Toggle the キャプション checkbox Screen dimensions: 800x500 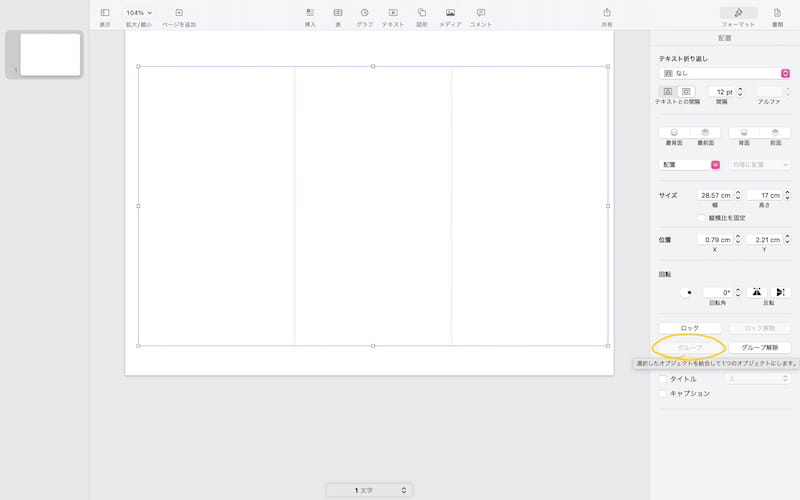[x=662, y=394]
